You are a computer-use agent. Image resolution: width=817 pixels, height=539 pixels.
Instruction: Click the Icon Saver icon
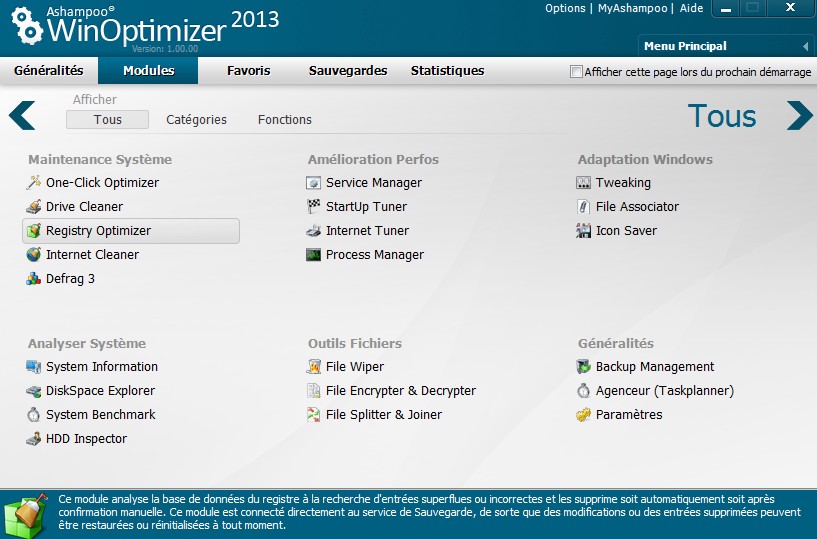pos(584,230)
